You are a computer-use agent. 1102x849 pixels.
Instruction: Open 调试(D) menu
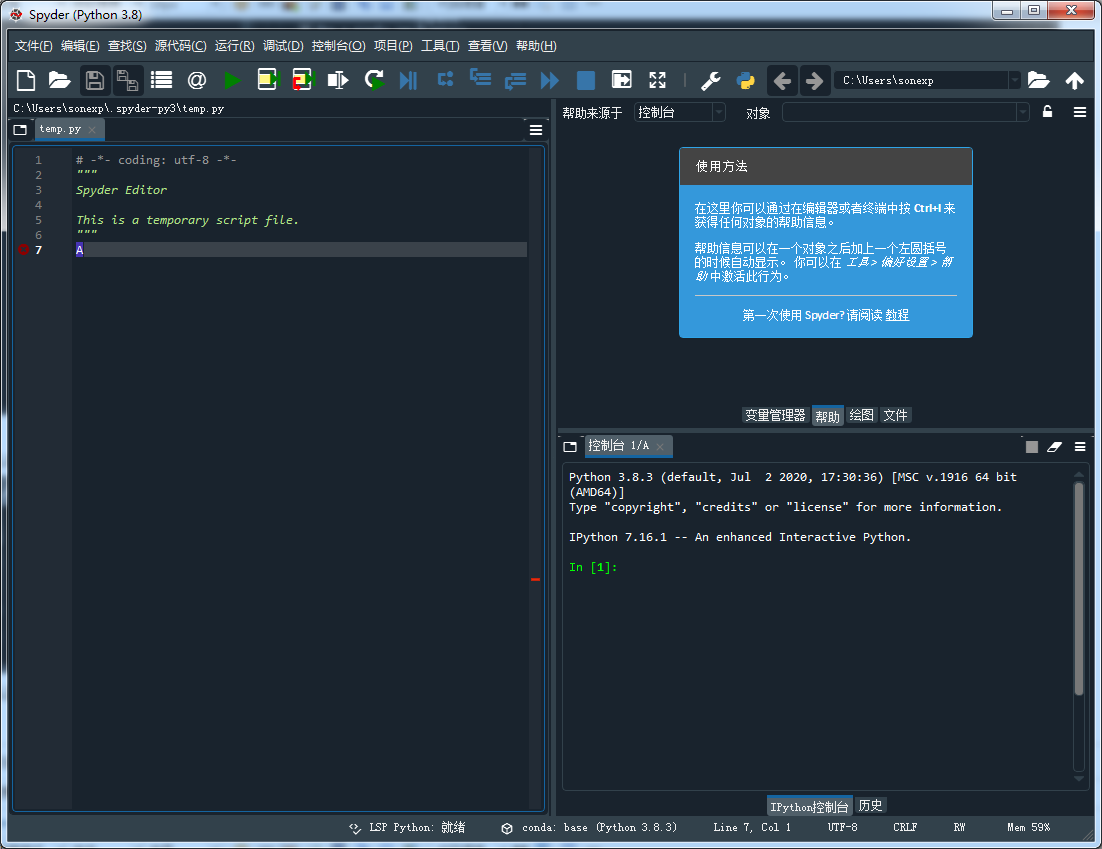tap(283, 46)
